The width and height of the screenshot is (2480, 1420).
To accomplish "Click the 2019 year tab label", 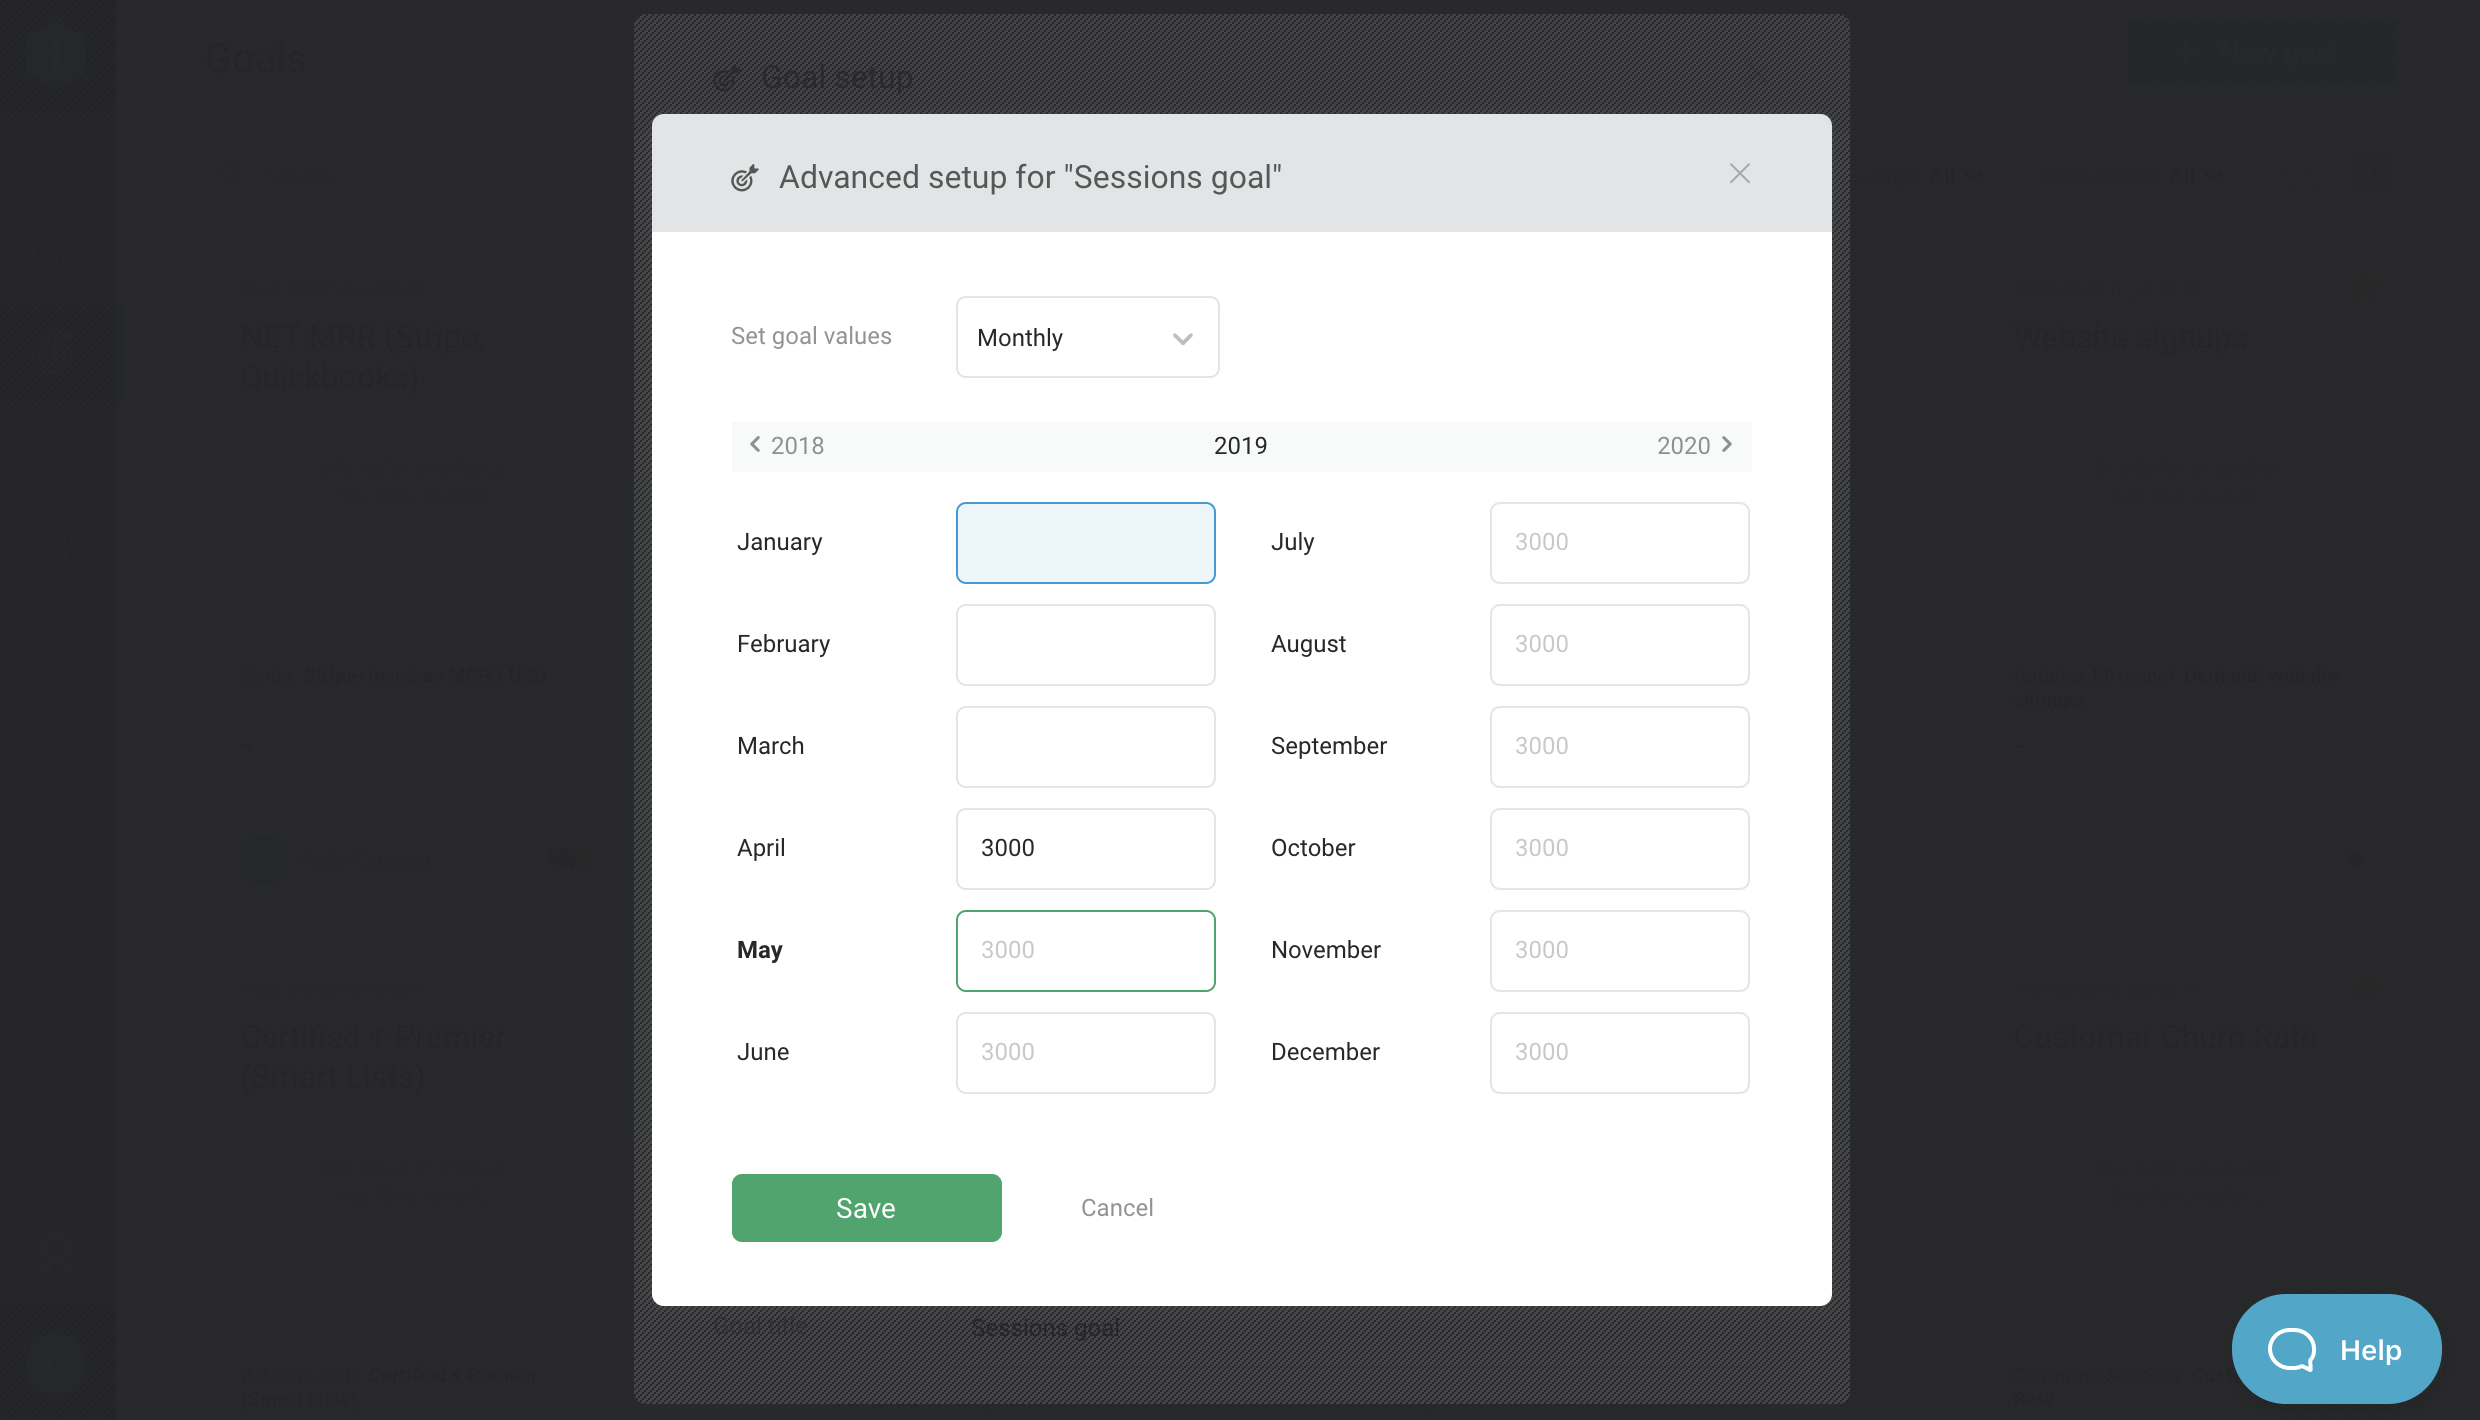I will tap(1240, 446).
